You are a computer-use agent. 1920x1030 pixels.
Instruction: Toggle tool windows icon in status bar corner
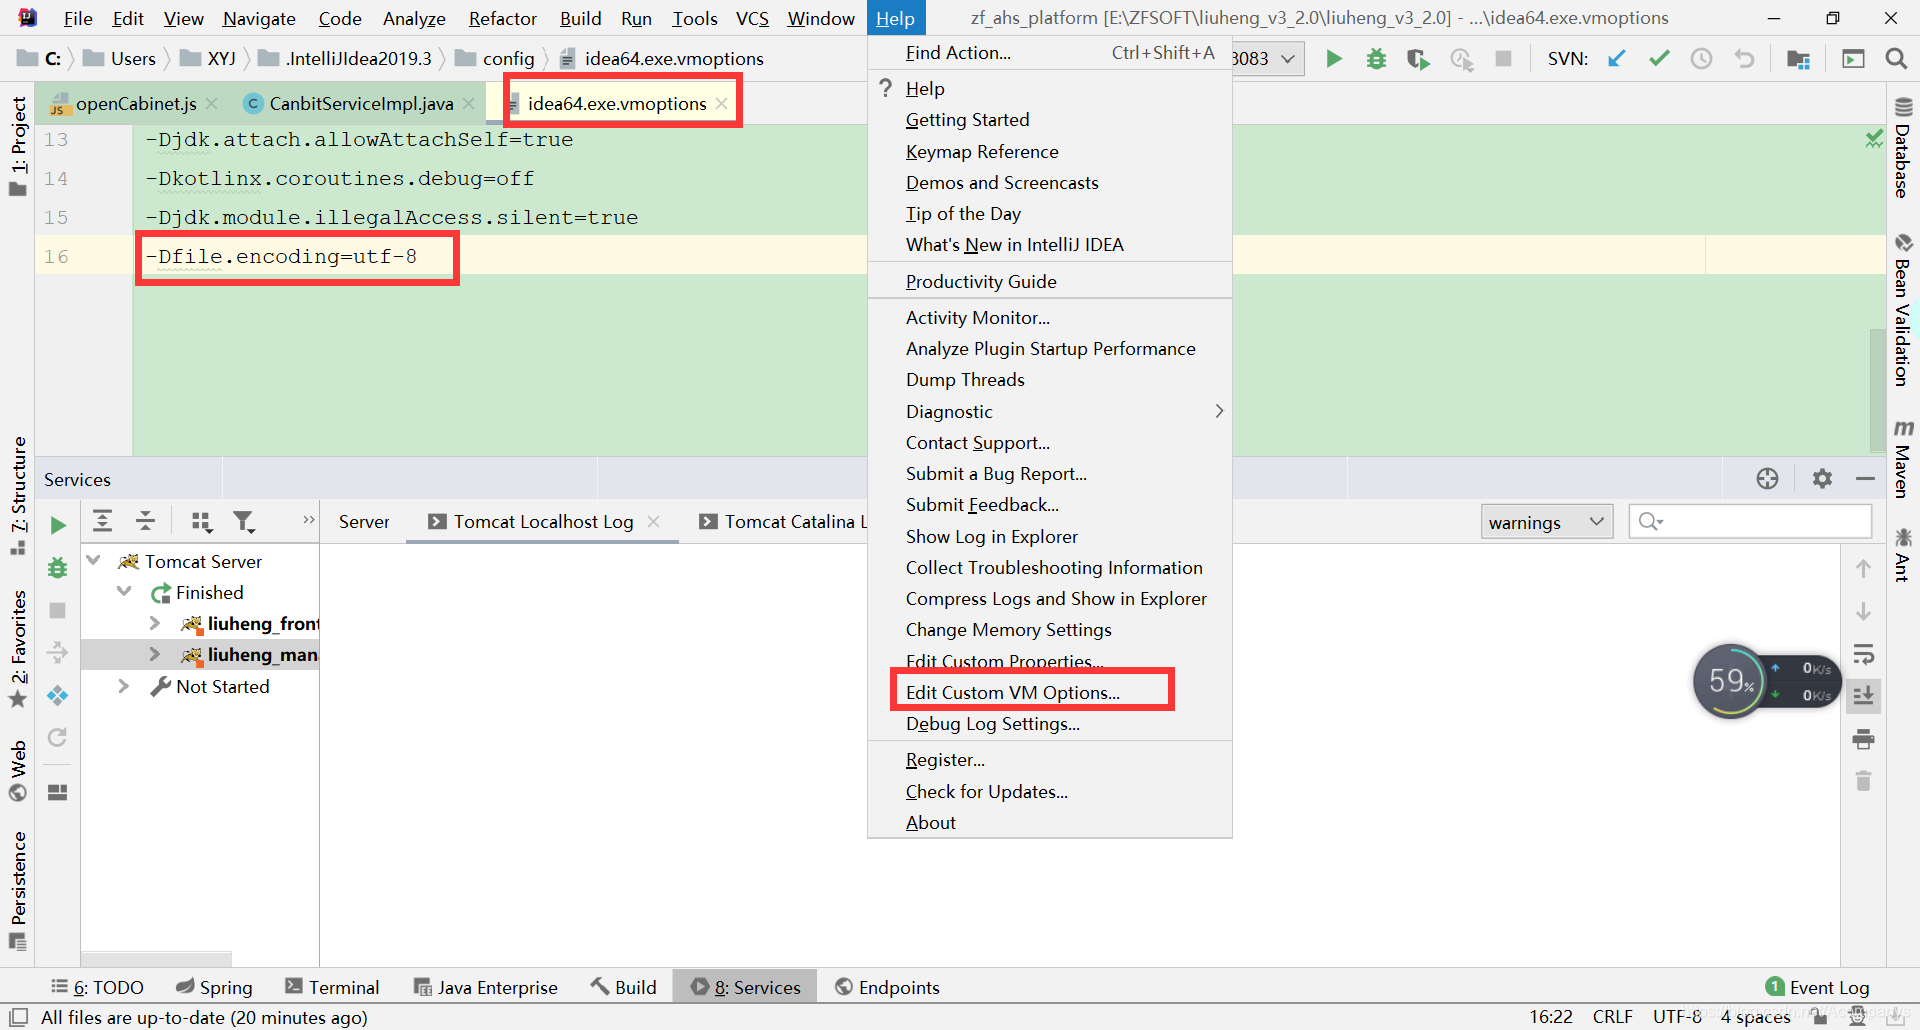coord(18,1017)
